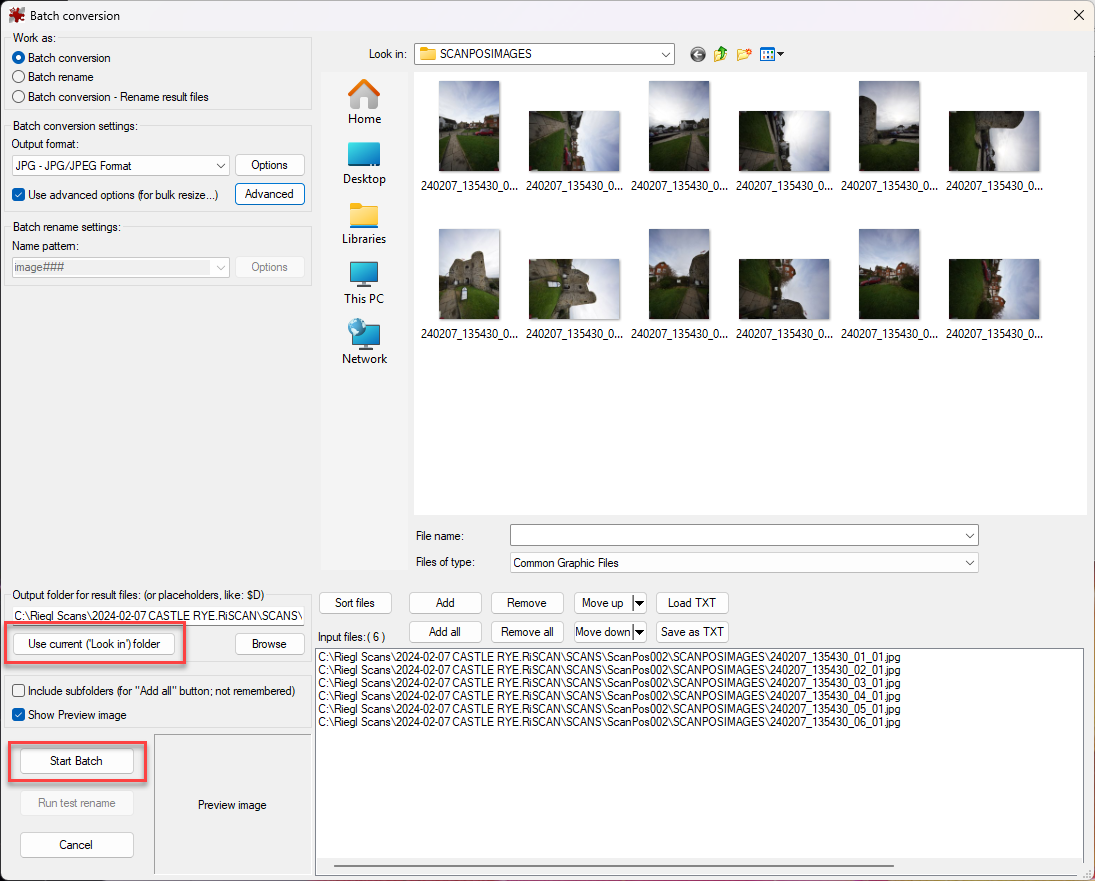Click the Home icon in places sidebar
This screenshot has height=881, width=1095.
point(364,96)
